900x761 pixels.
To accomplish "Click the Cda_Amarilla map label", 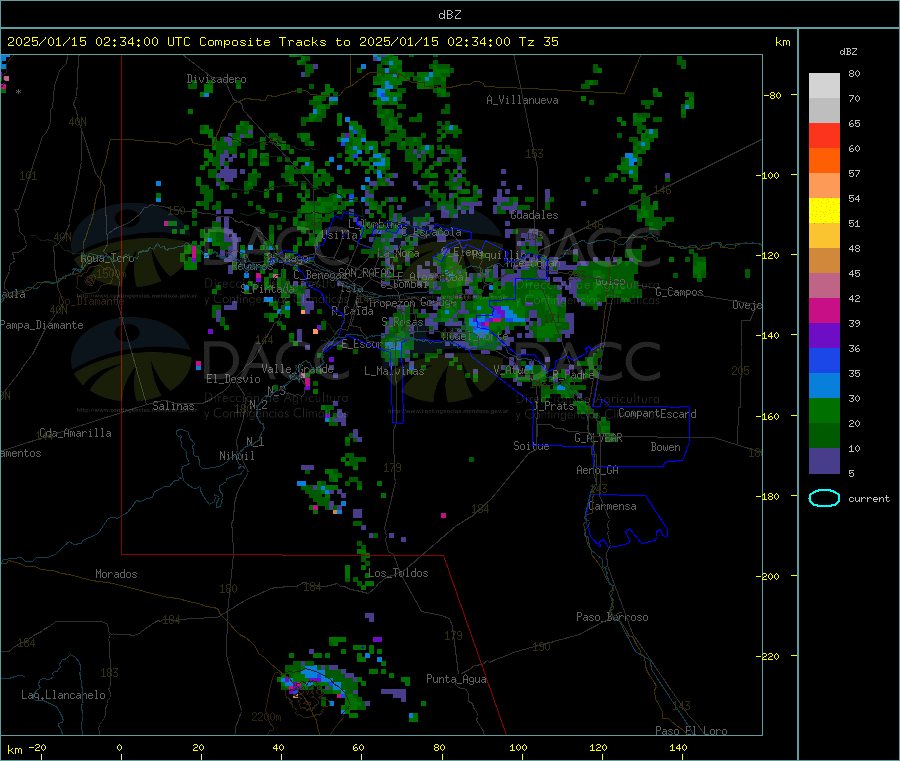I will click(x=75, y=433).
